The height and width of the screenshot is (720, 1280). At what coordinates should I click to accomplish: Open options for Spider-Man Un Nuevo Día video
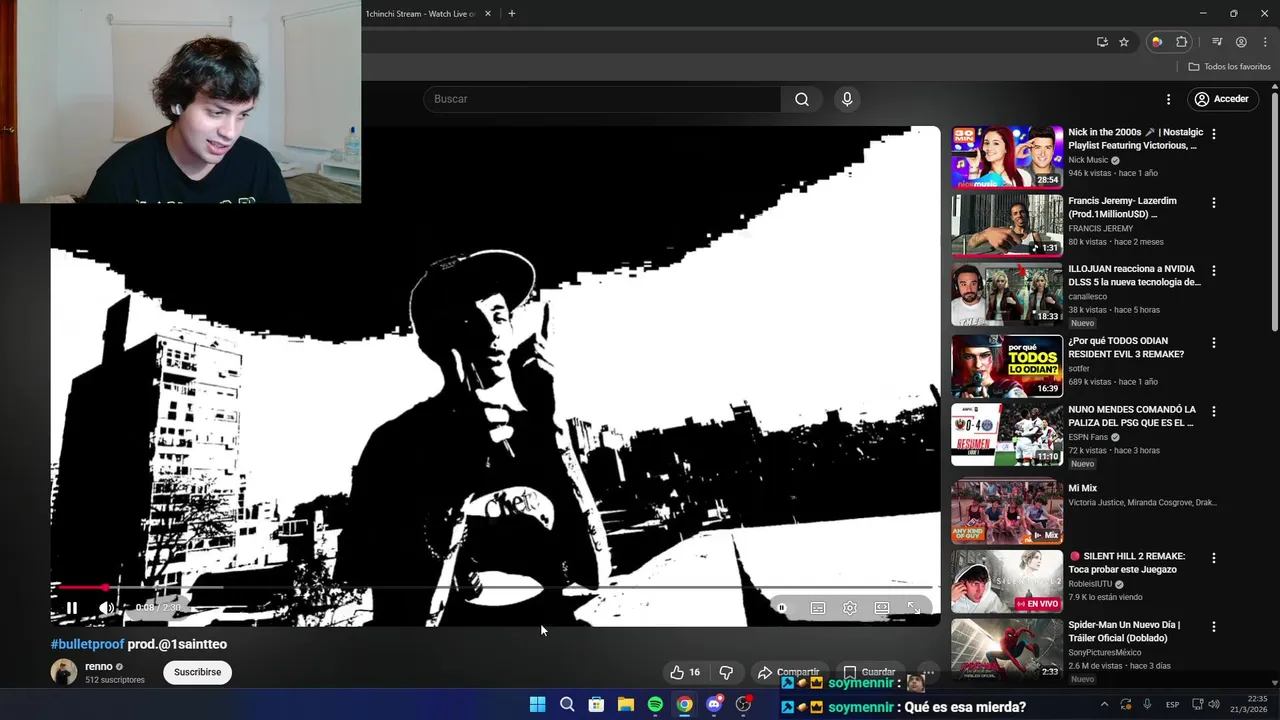tap(1214, 627)
